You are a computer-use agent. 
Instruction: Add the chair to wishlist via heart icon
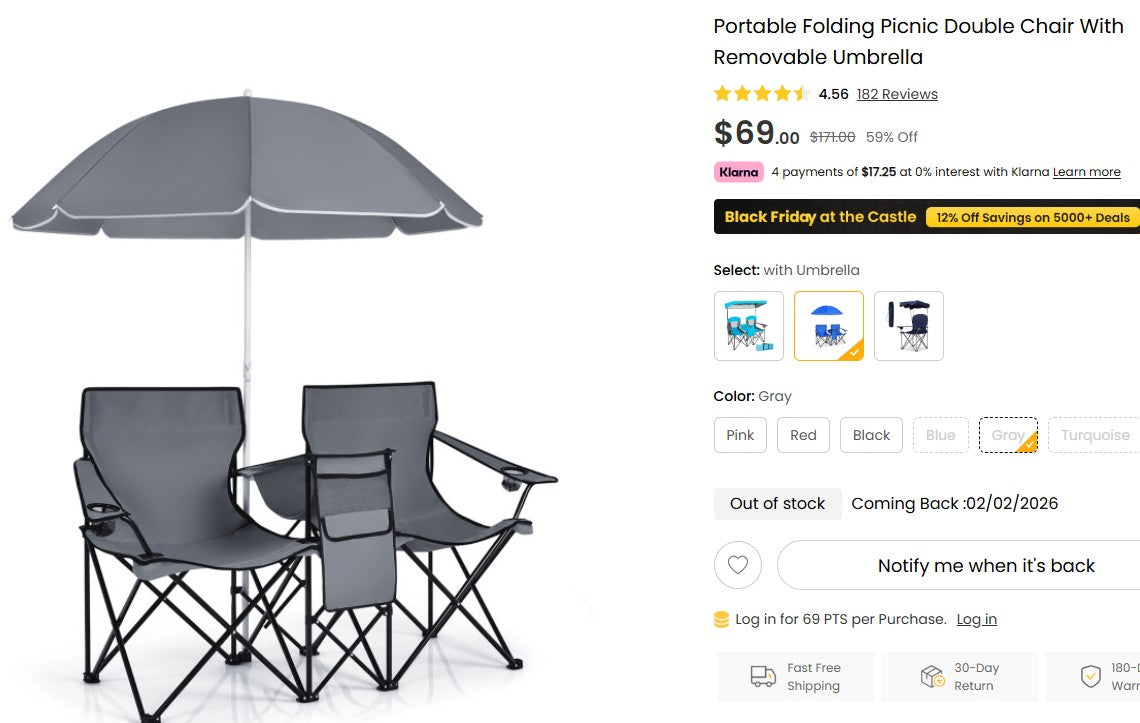pyautogui.click(x=737, y=565)
